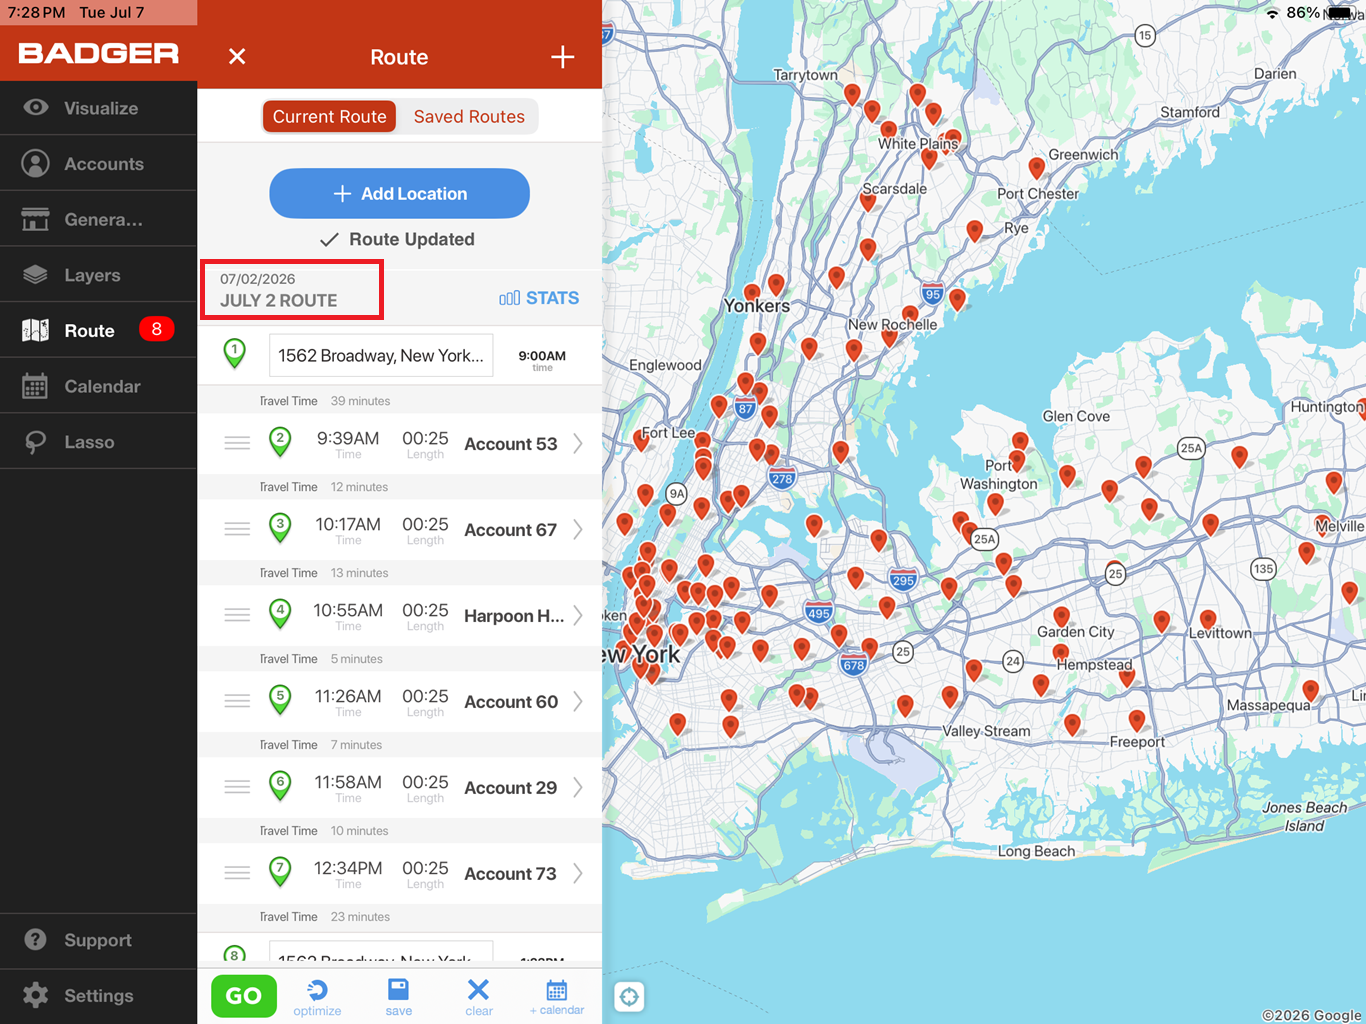Click the Add Location button
This screenshot has height=1024, width=1366.
coord(399,193)
